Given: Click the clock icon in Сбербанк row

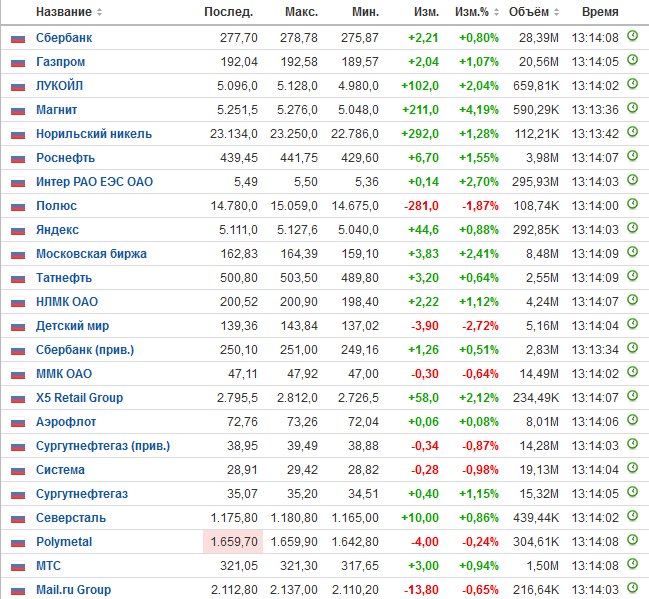Looking at the screenshot, I should 632,36.
